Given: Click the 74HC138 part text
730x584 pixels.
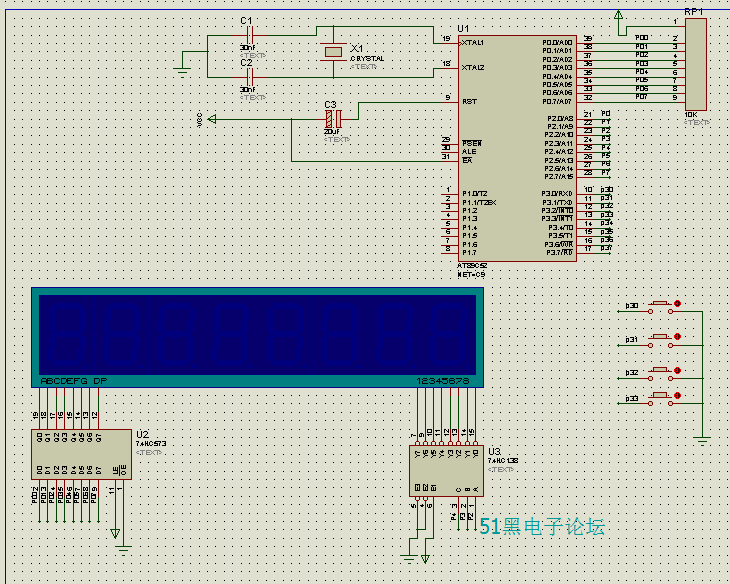Looking at the screenshot, I should pyautogui.click(x=503, y=461).
